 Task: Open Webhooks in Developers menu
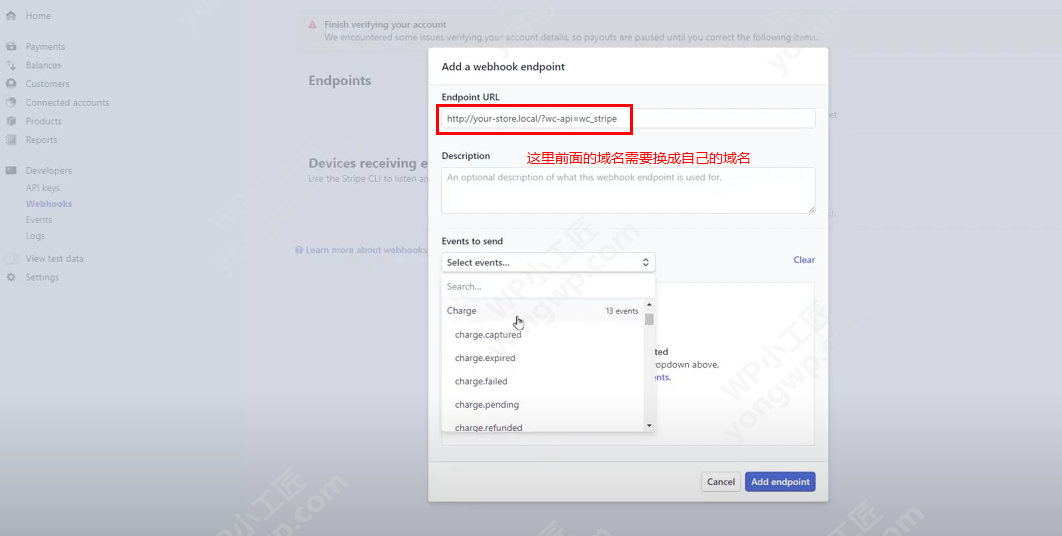[x=48, y=204]
